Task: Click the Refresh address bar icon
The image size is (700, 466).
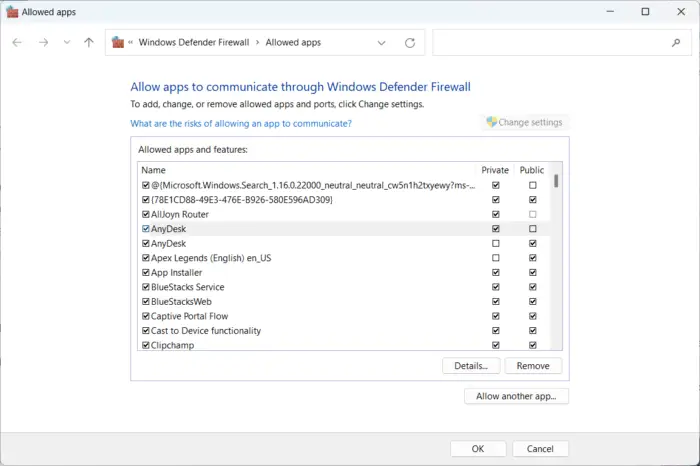Action: pos(410,43)
